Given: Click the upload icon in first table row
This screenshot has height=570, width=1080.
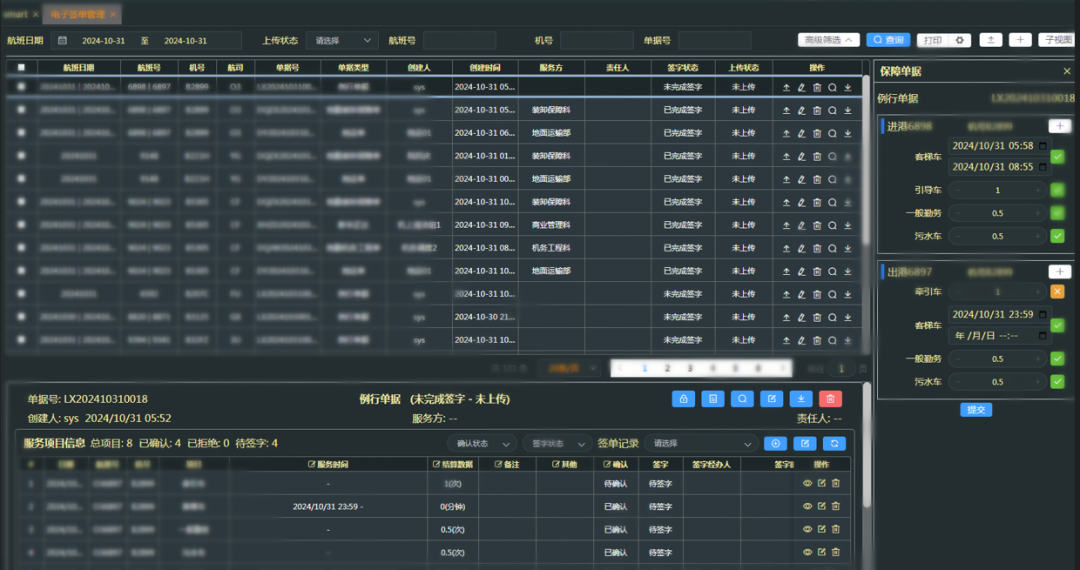Looking at the screenshot, I should coord(786,87).
